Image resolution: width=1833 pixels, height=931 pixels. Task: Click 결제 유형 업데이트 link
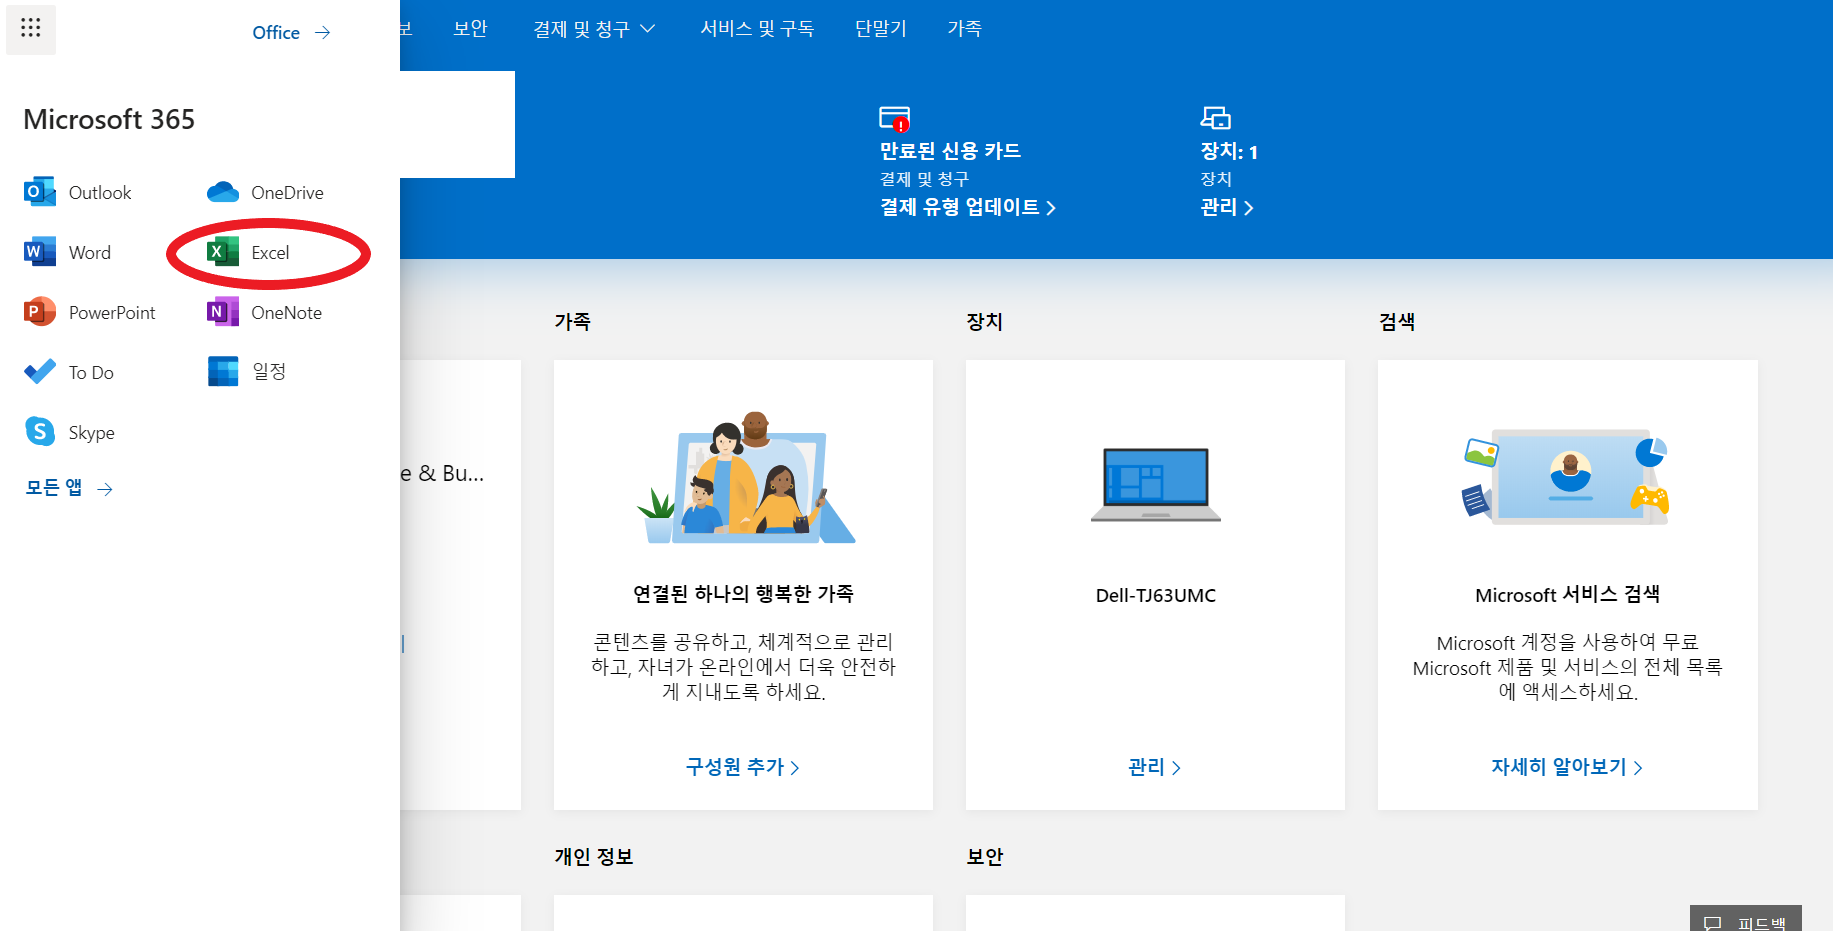click(967, 207)
